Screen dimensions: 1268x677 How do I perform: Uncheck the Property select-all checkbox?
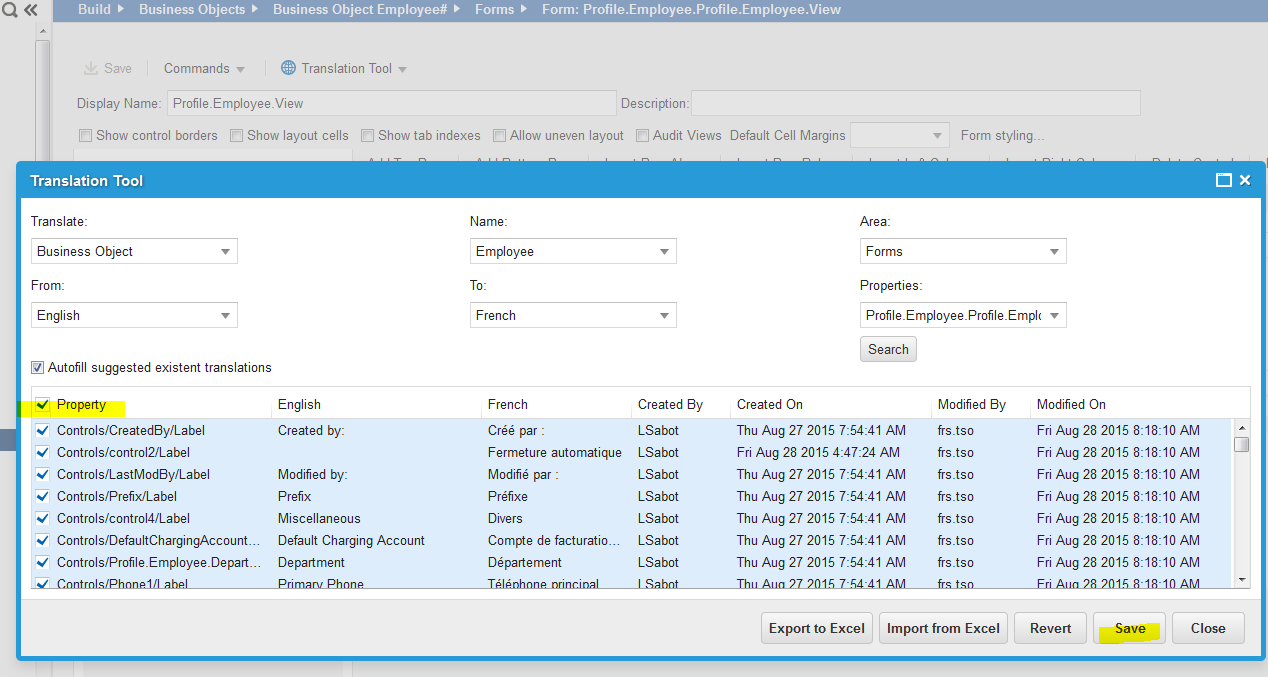pyautogui.click(x=43, y=405)
